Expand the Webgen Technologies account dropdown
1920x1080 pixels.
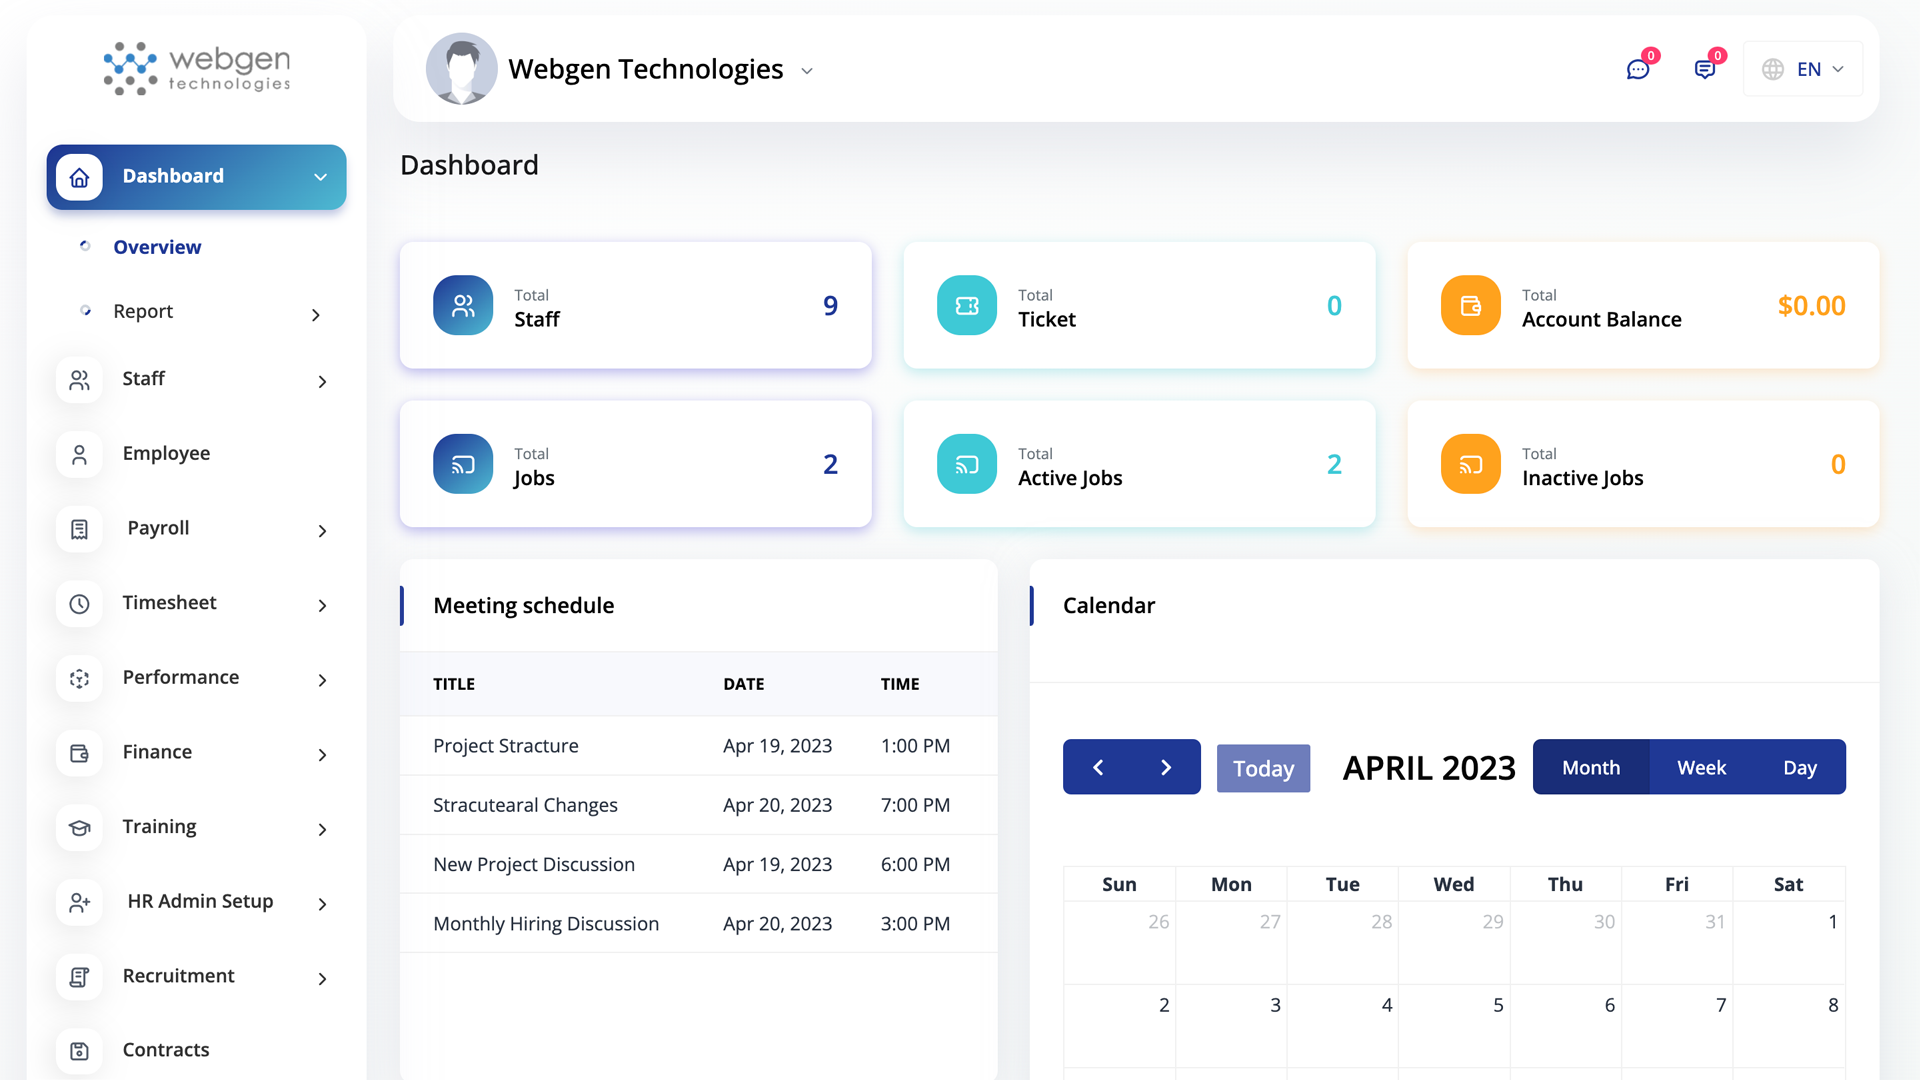pyautogui.click(x=807, y=71)
